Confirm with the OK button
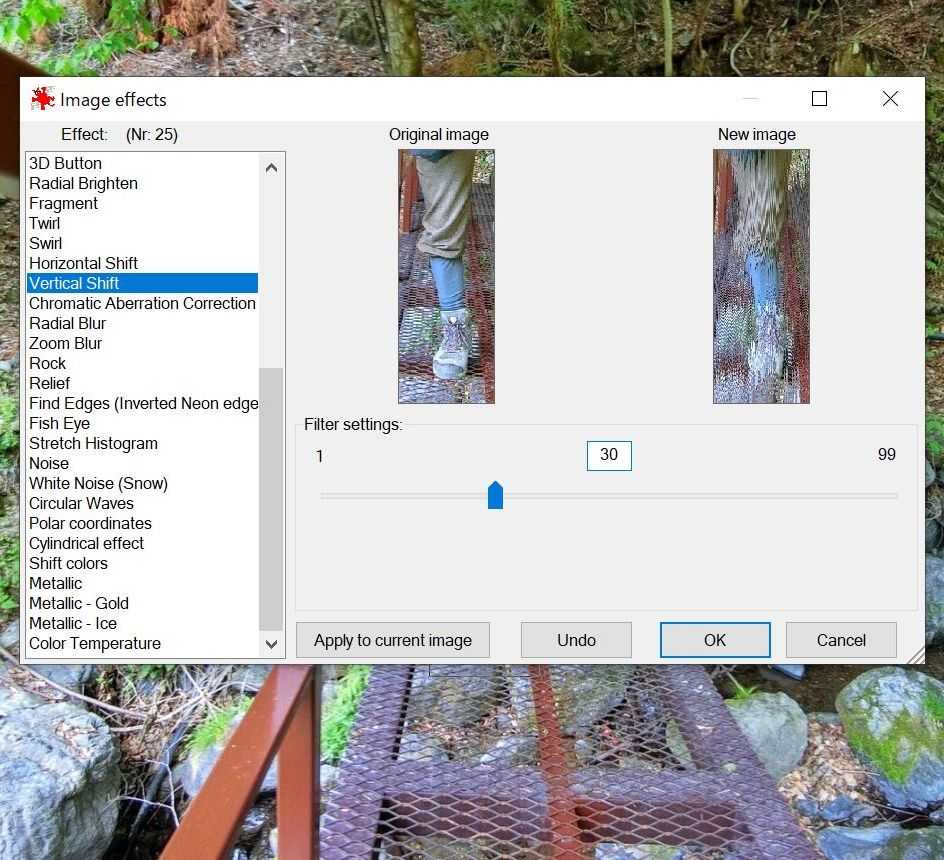The width and height of the screenshot is (944, 860). point(714,640)
